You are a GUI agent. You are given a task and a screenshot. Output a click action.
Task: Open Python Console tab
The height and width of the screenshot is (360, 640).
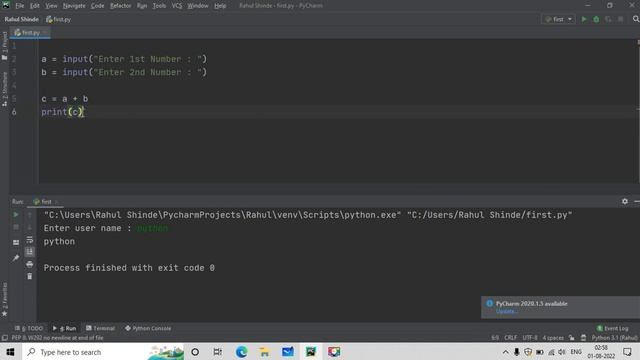[148, 328]
